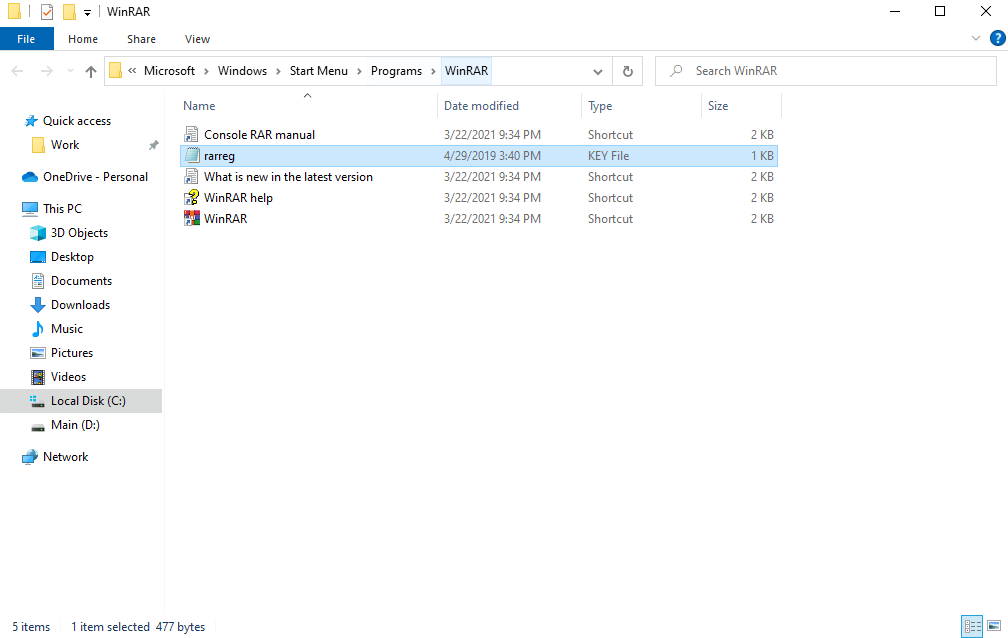Select This PC in navigation pane
Viewport: 1008px width, 638px height.
[x=62, y=208]
